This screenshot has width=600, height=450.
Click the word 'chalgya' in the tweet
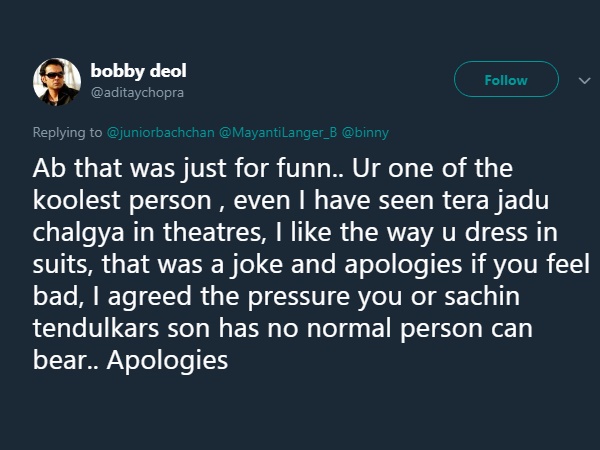78,233
